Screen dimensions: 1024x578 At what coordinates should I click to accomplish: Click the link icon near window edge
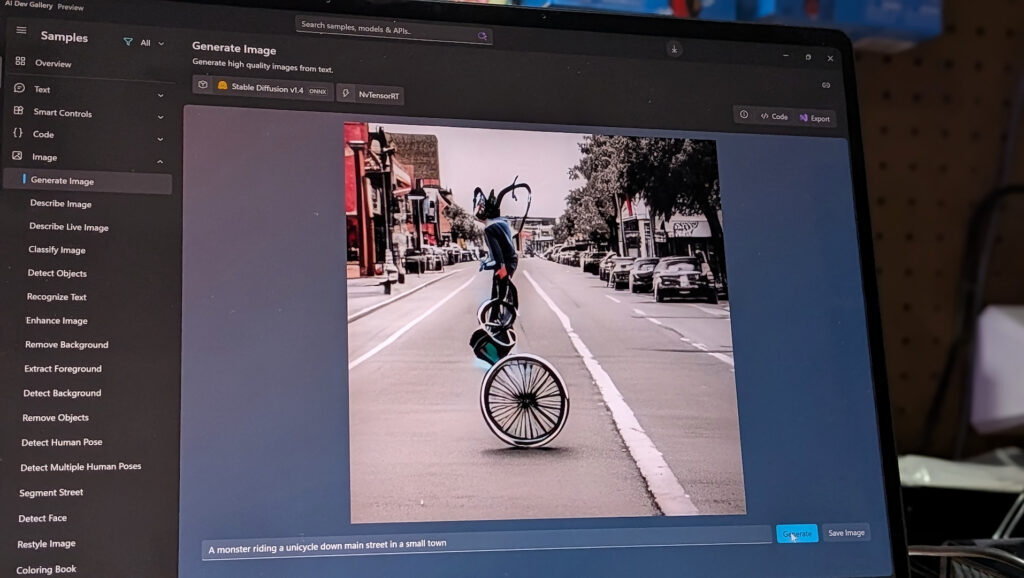[x=826, y=85]
